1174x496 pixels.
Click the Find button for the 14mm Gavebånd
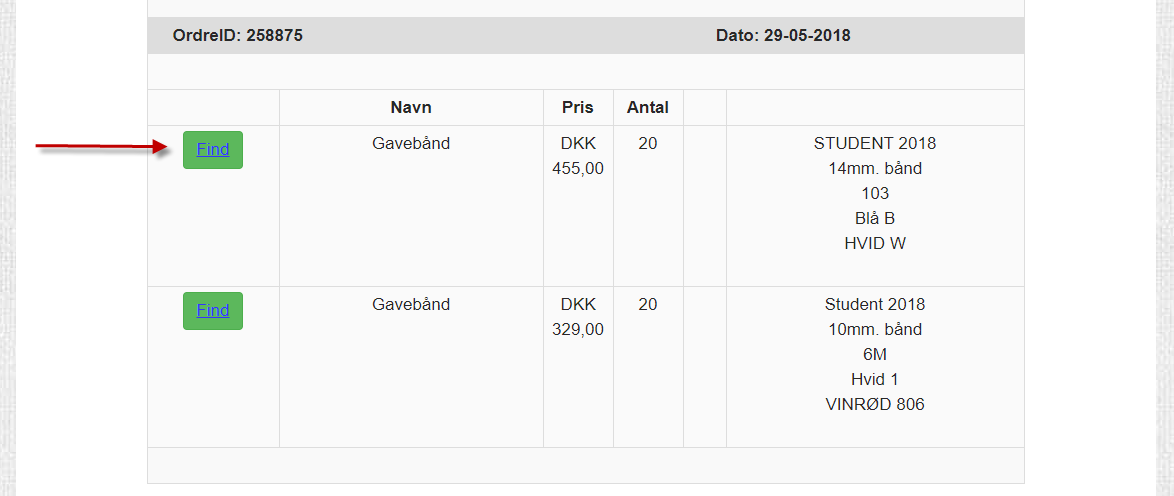click(213, 150)
